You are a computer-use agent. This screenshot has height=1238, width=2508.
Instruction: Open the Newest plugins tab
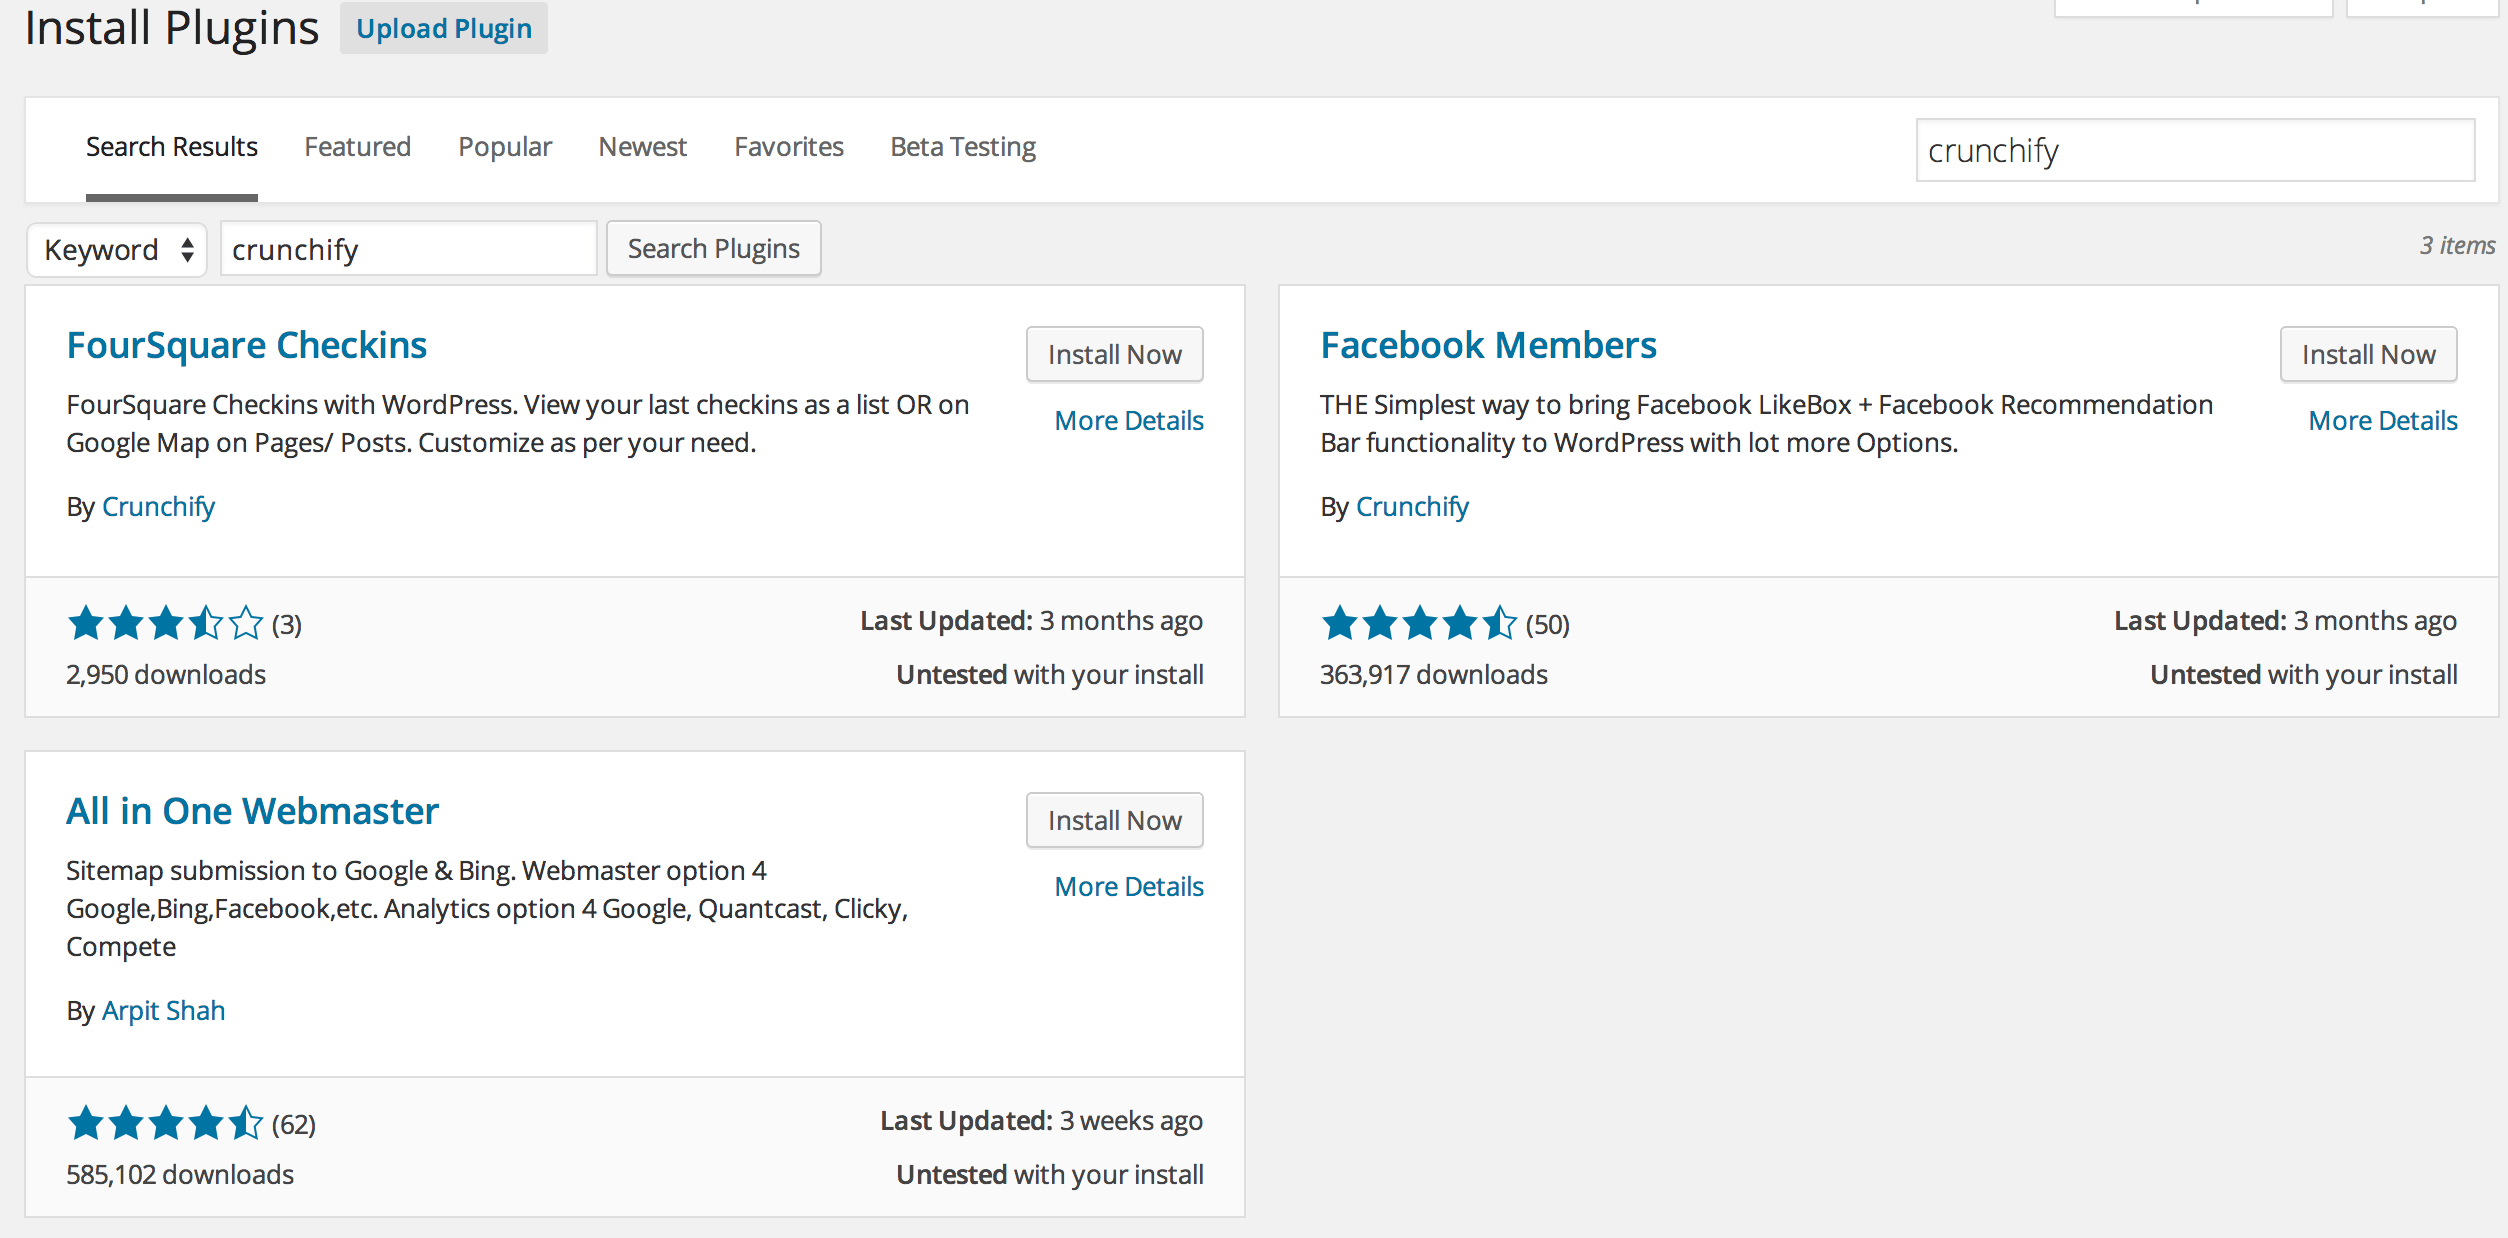[642, 147]
